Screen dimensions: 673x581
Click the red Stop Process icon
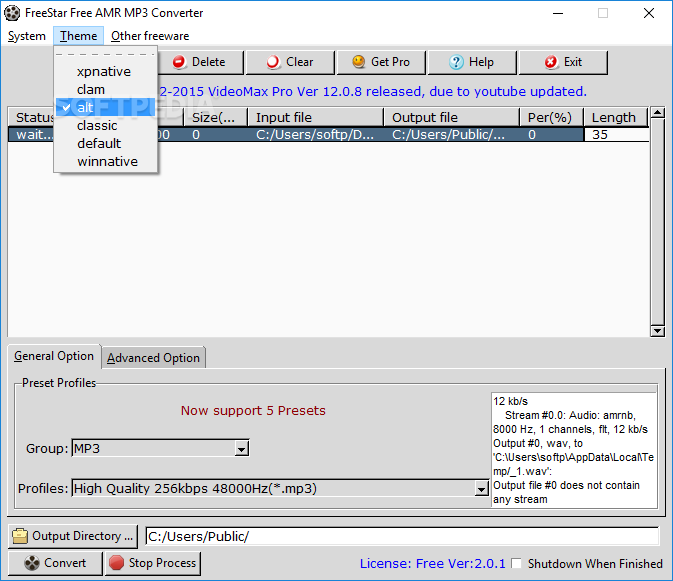(116, 563)
